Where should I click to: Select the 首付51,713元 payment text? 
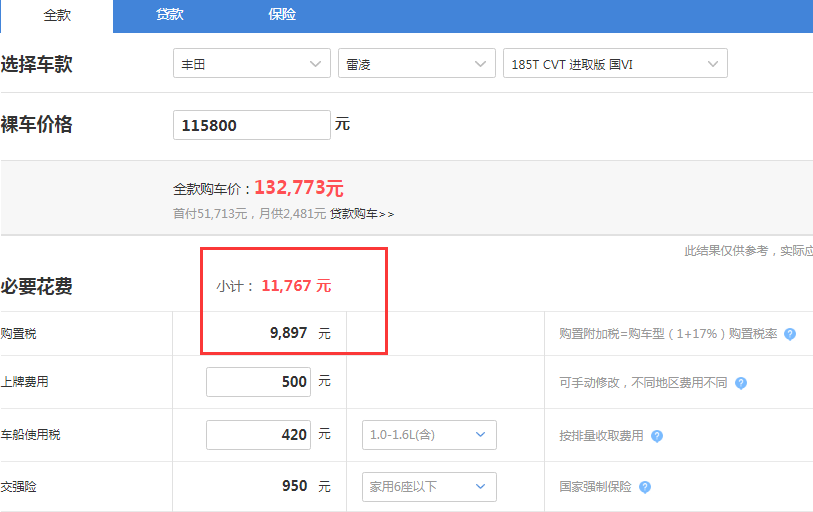click(x=210, y=214)
